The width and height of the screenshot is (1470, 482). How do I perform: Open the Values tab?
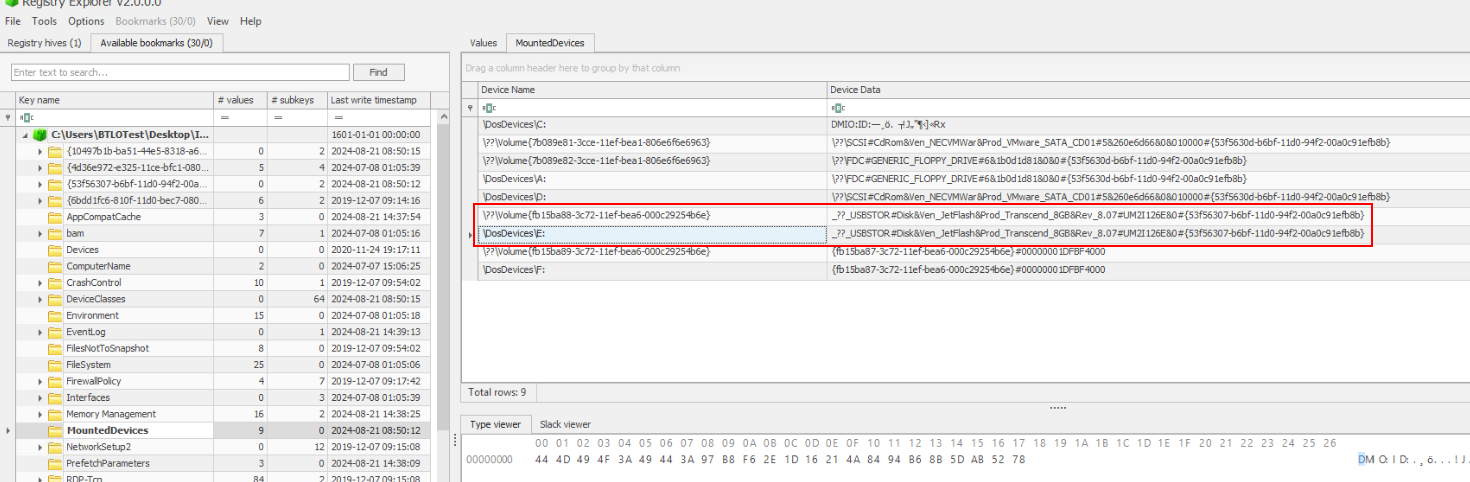pos(483,43)
